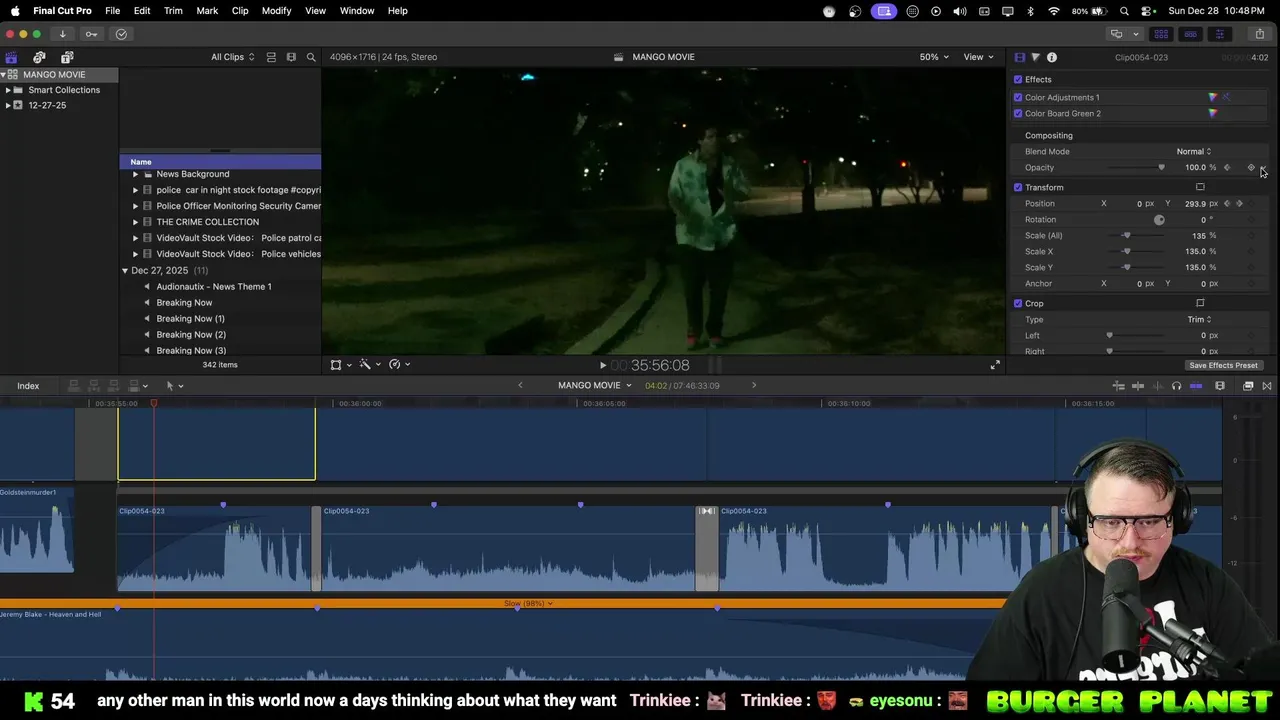Show the Libraries sidebar icon
The height and width of the screenshot is (720, 1280).
point(11,57)
